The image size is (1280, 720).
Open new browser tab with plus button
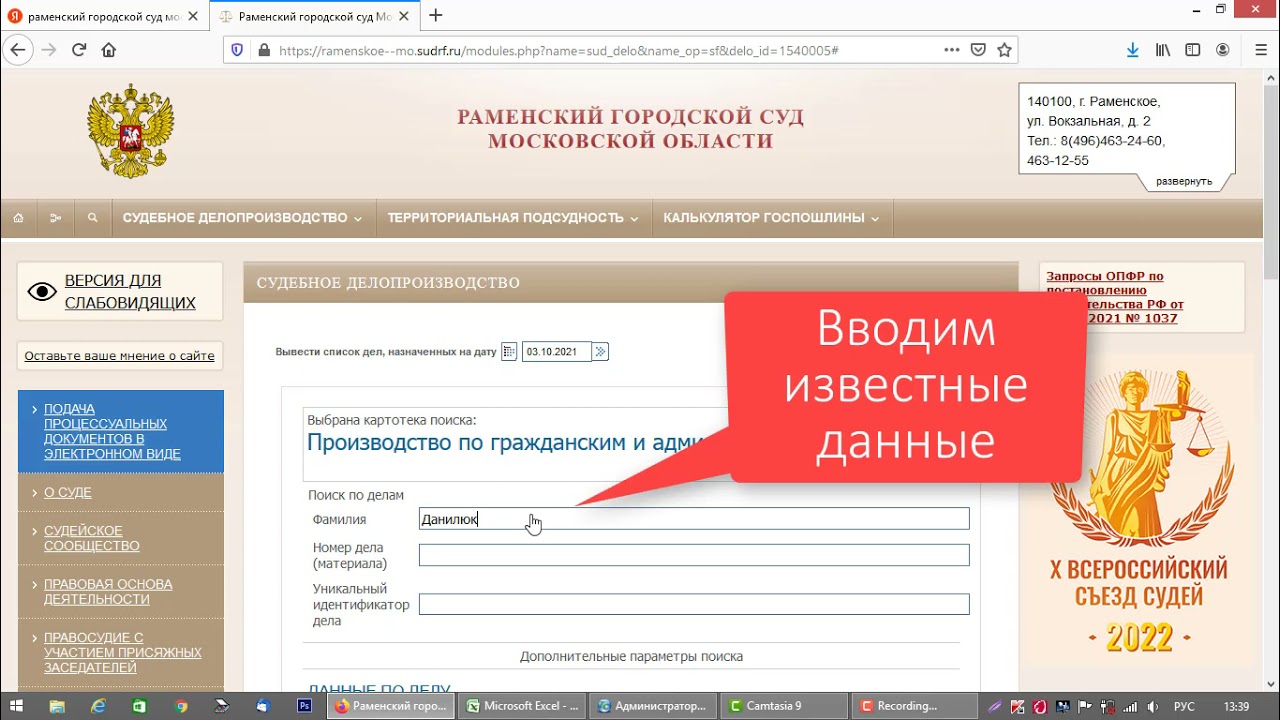(435, 16)
